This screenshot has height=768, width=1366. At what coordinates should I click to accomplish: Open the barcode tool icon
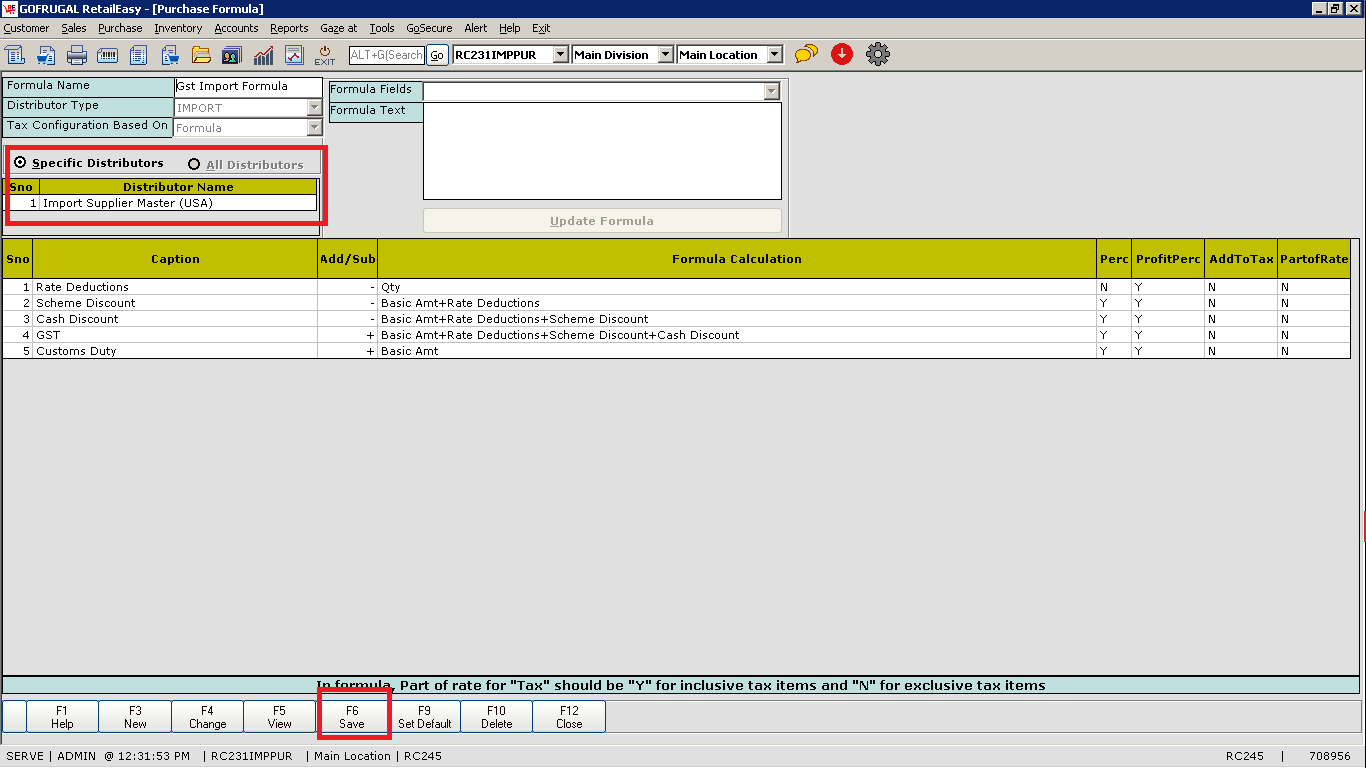click(x=108, y=55)
